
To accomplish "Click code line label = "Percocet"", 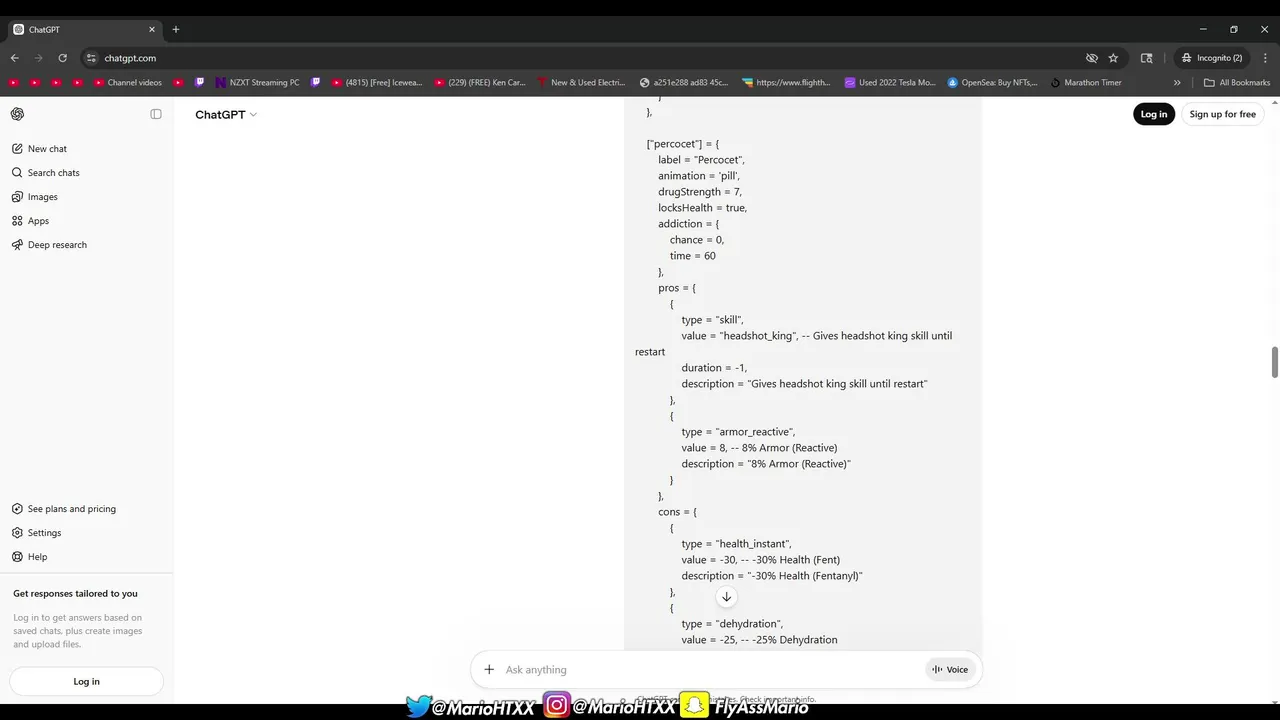I will pyautogui.click(x=701, y=160).
